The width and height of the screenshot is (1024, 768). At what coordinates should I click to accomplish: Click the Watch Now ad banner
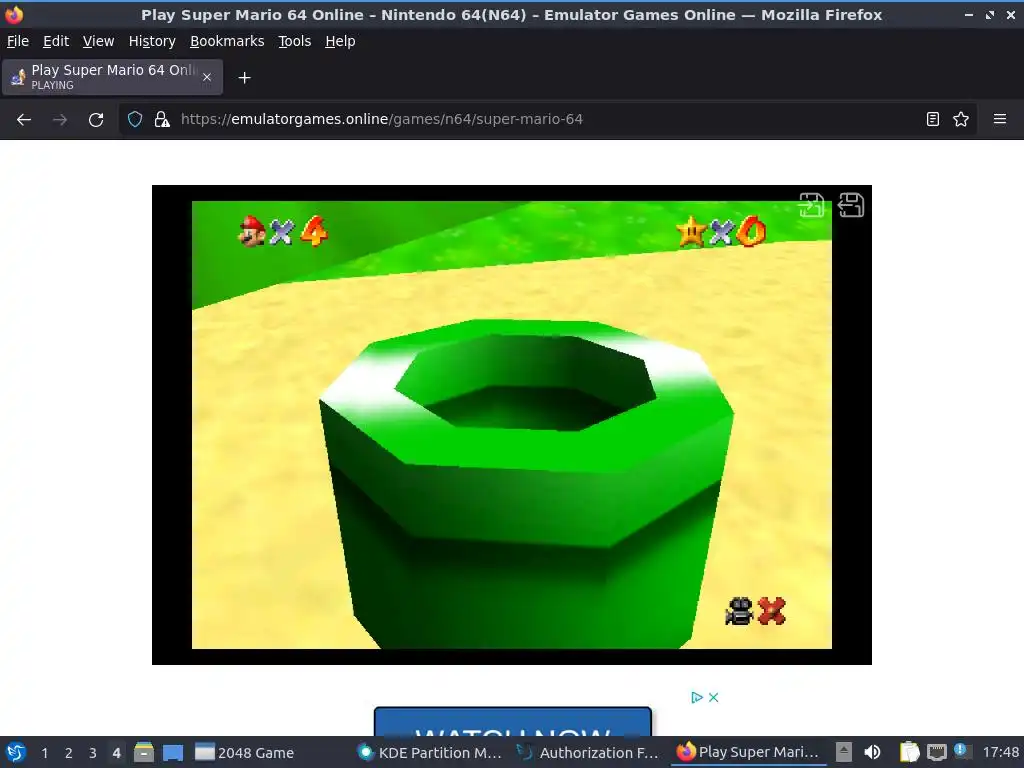click(x=513, y=722)
